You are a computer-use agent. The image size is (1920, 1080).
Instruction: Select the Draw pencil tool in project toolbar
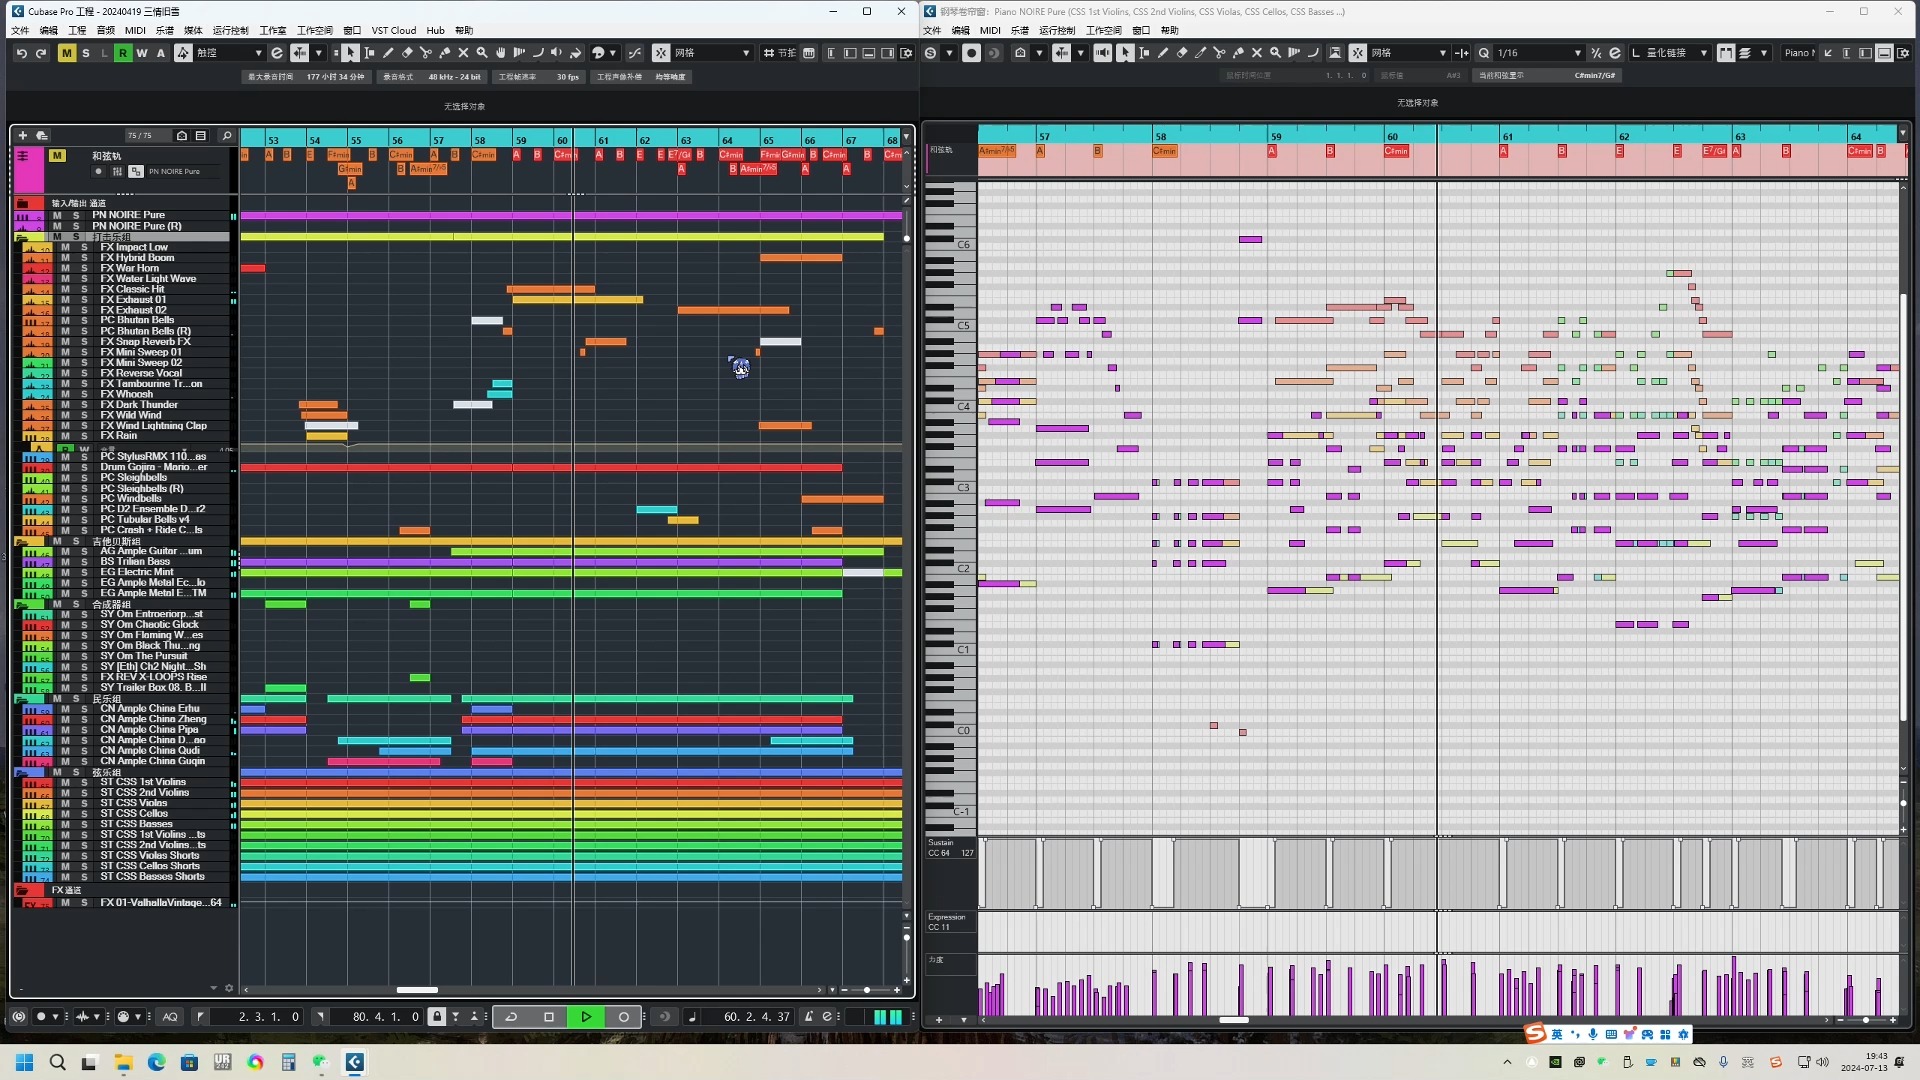388,53
